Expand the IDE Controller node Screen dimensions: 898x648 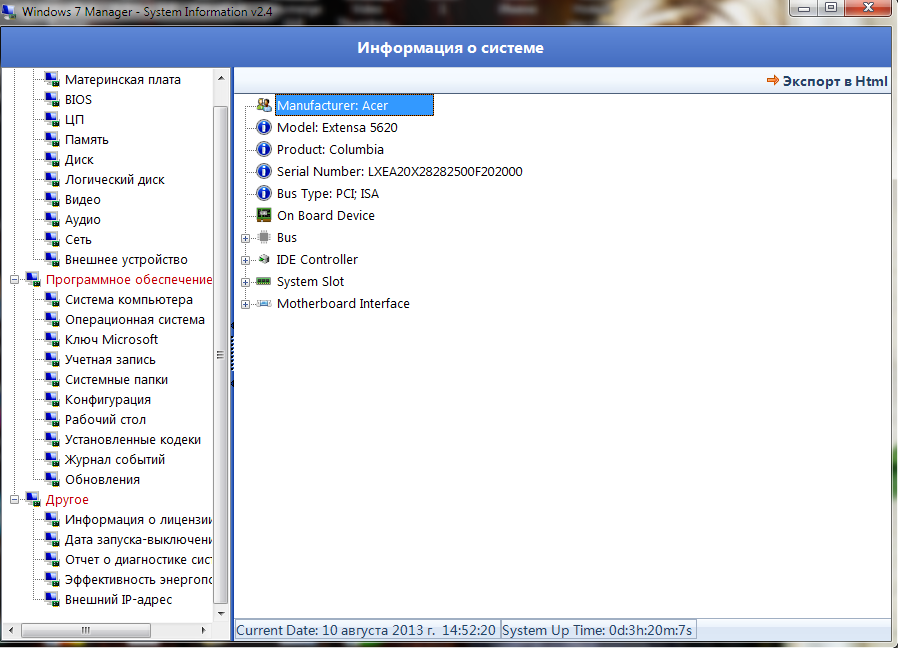coord(245,260)
